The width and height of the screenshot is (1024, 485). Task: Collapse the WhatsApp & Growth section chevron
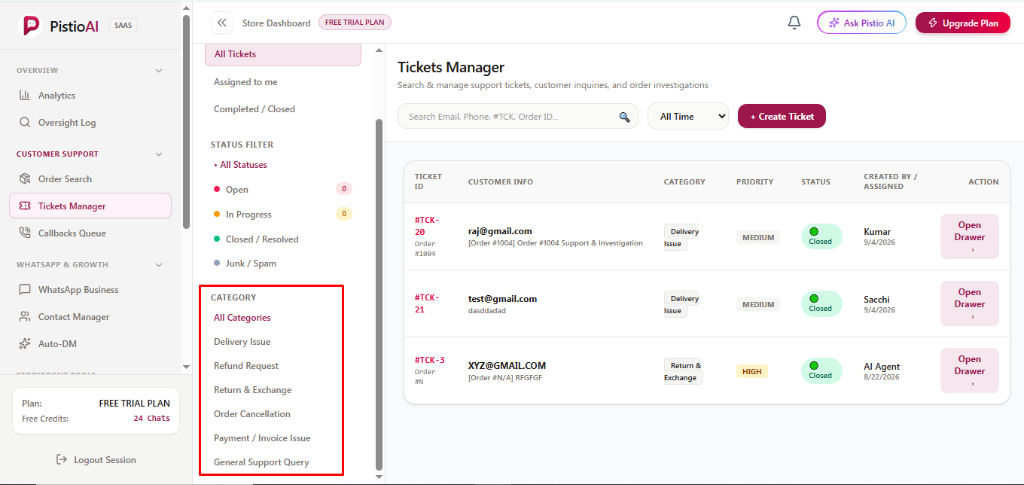pyautogui.click(x=159, y=264)
